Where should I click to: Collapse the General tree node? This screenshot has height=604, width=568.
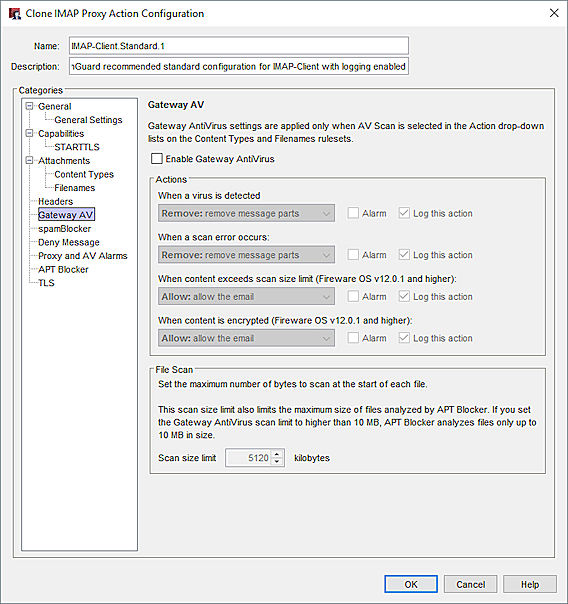29,106
